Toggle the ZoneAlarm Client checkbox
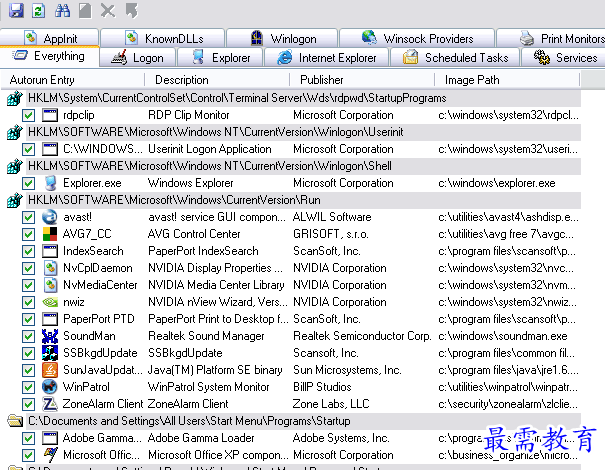The width and height of the screenshot is (605, 471). [28, 404]
